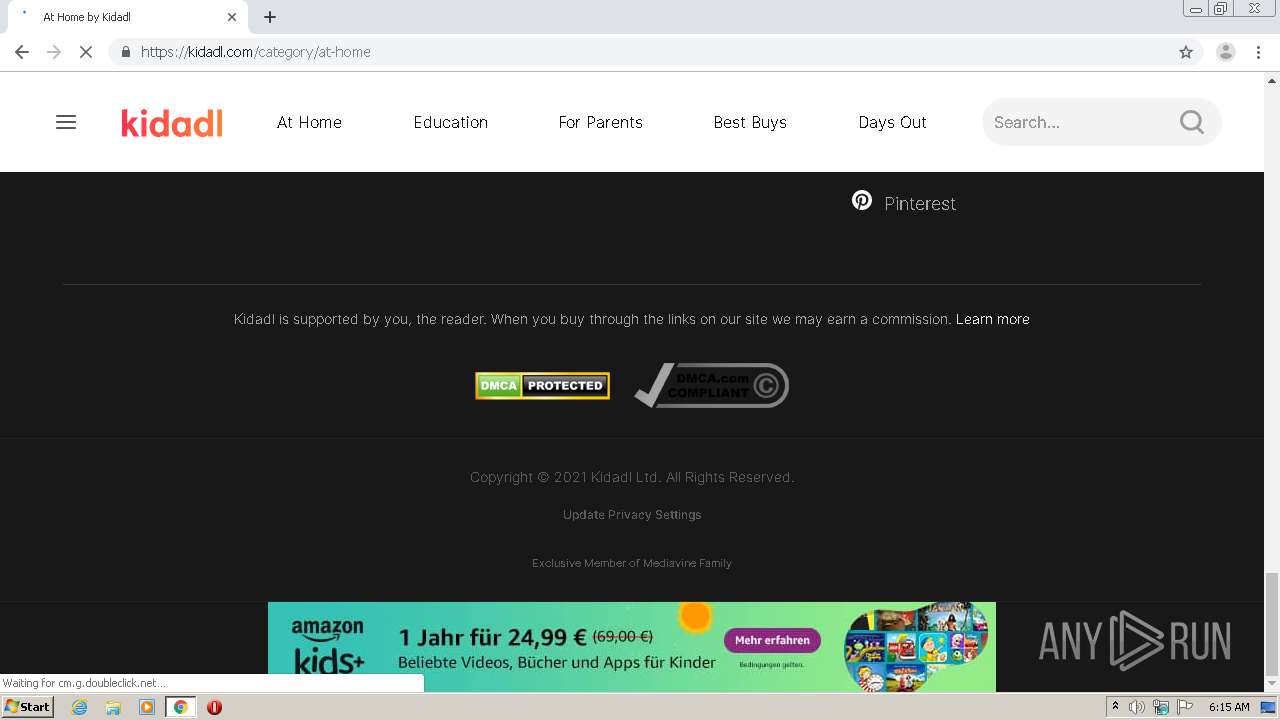Open the Chrome three-dot menu
Screen dimensions: 1280x720
[x=1258, y=52]
